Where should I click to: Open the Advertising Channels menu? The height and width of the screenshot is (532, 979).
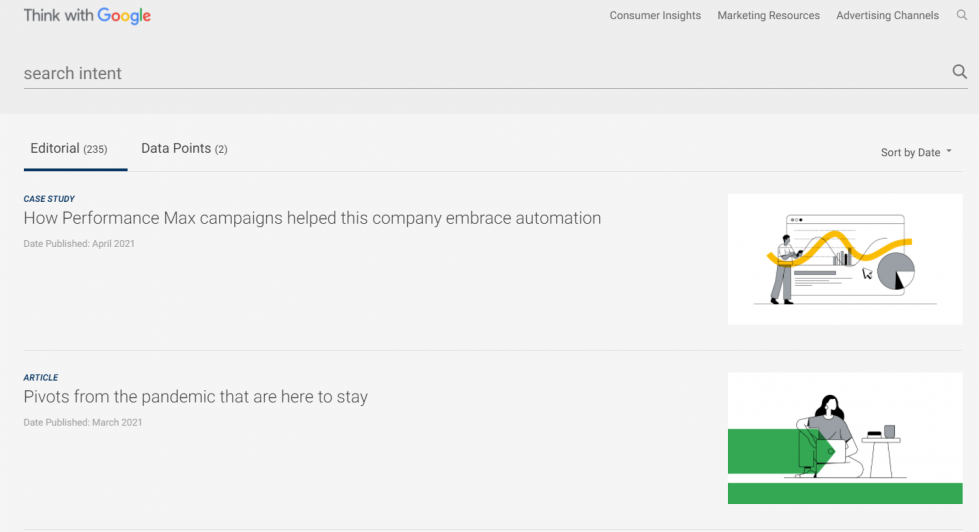887,16
